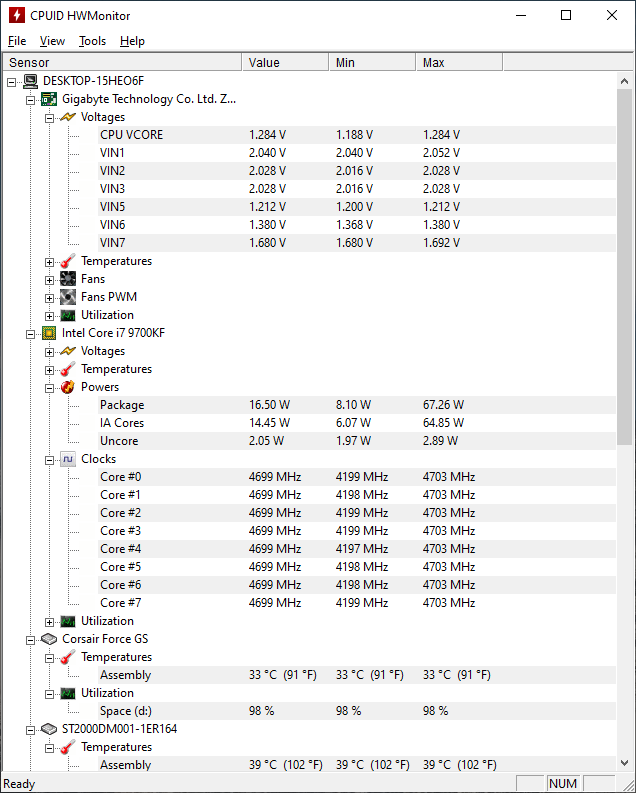The image size is (636, 793).
Task: Click the Clocks waveform icon
Action: coord(68,459)
